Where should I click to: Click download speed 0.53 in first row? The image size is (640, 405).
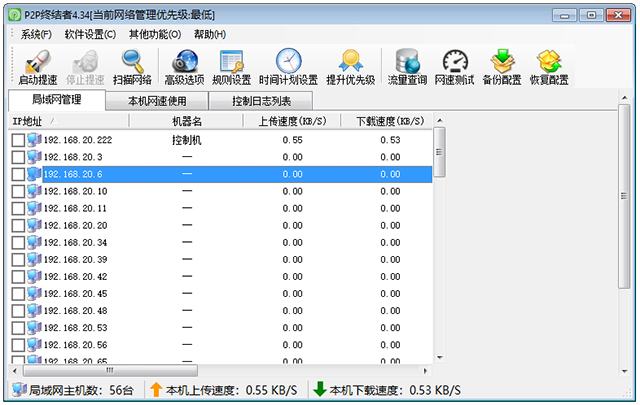coord(390,140)
